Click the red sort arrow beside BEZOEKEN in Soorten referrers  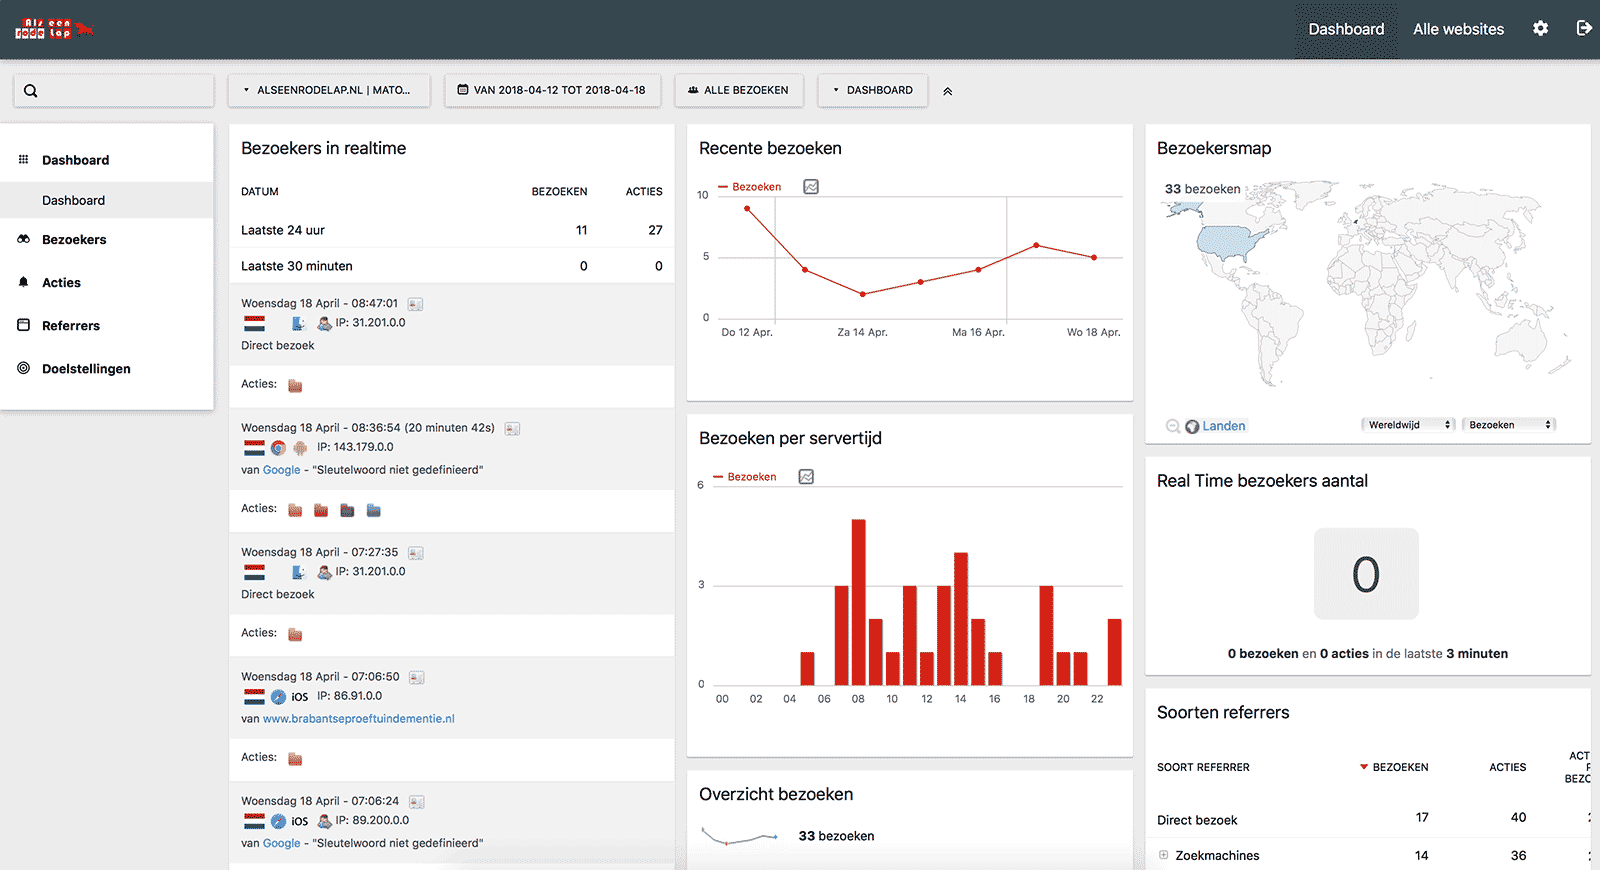[x=1363, y=768]
